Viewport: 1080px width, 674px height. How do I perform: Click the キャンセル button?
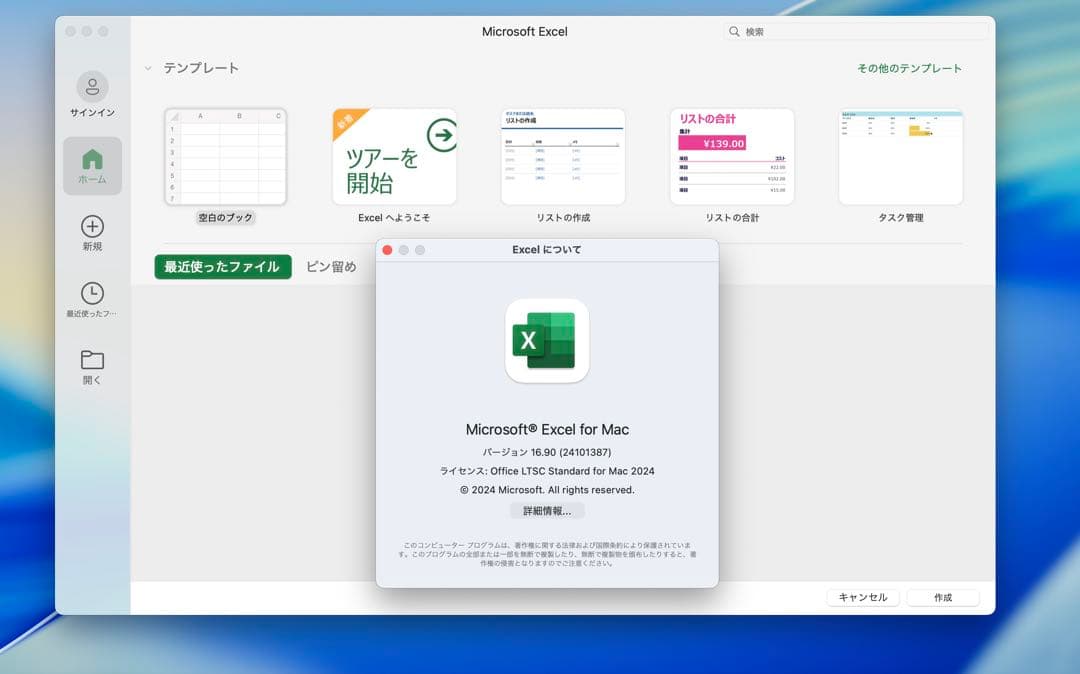click(862, 597)
